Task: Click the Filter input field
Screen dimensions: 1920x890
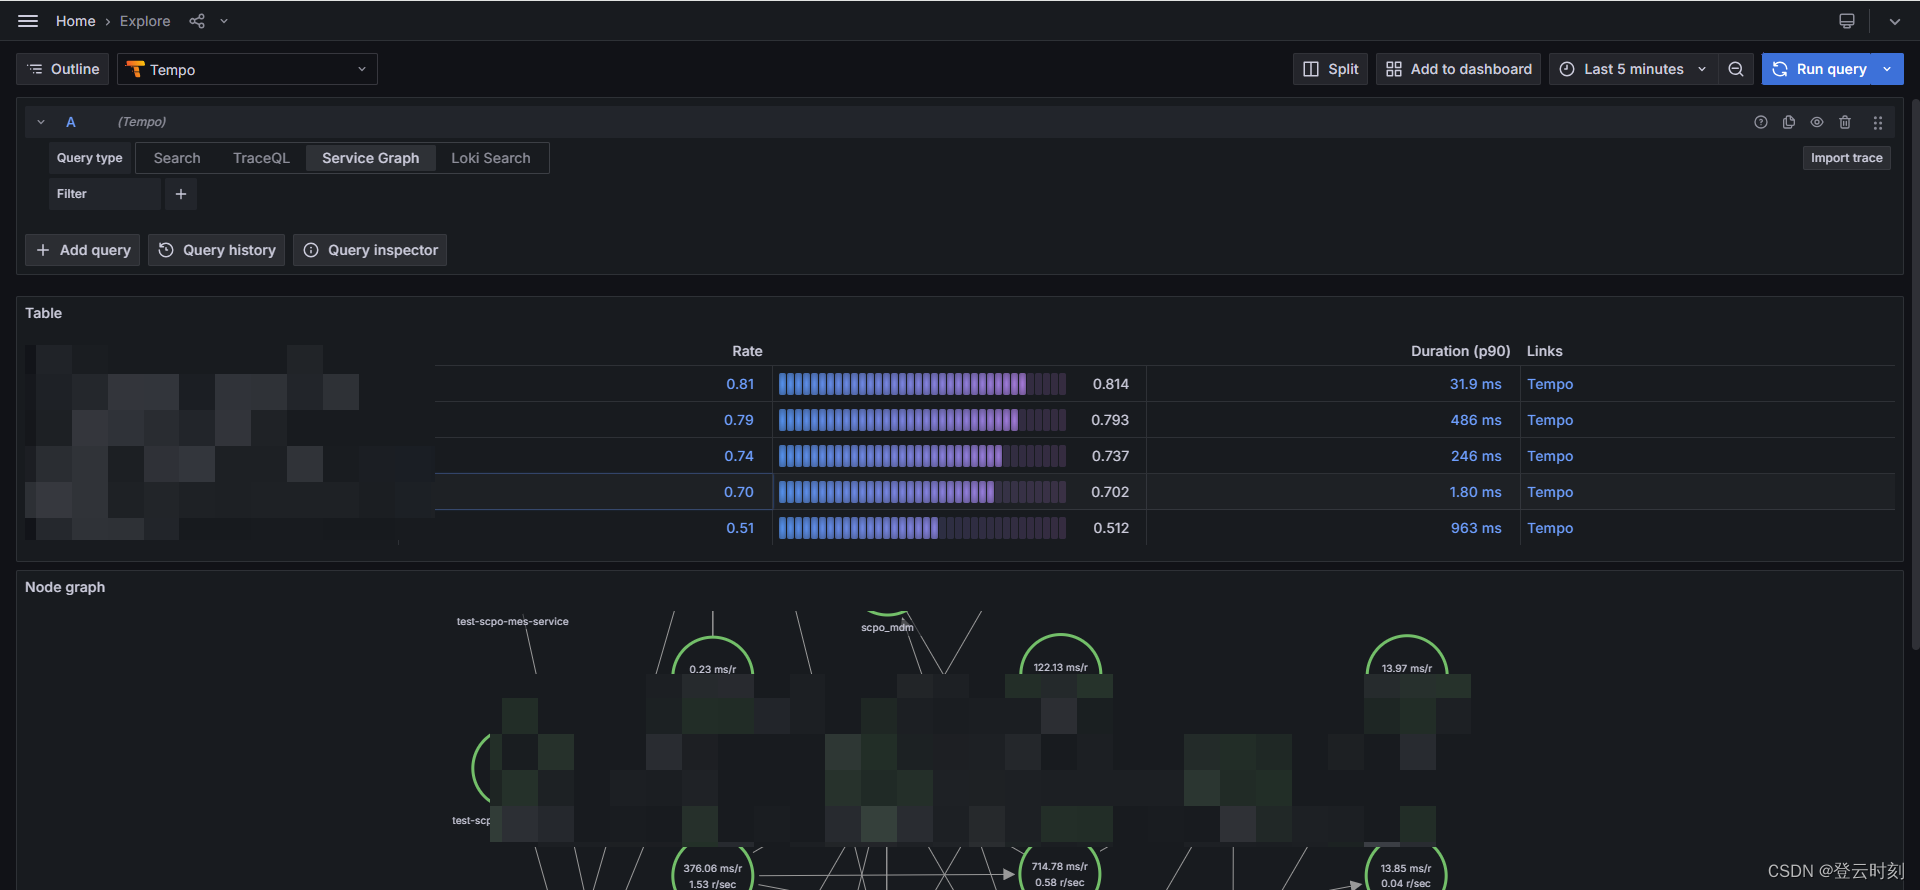Action: (105, 194)
